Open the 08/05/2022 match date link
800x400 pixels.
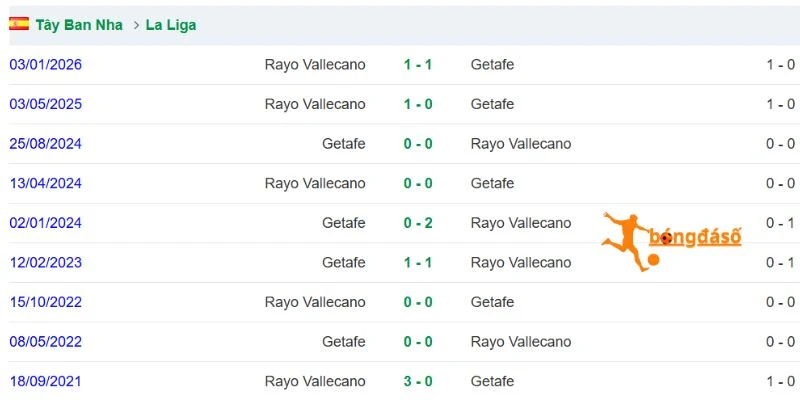click(x=45, y=341)
